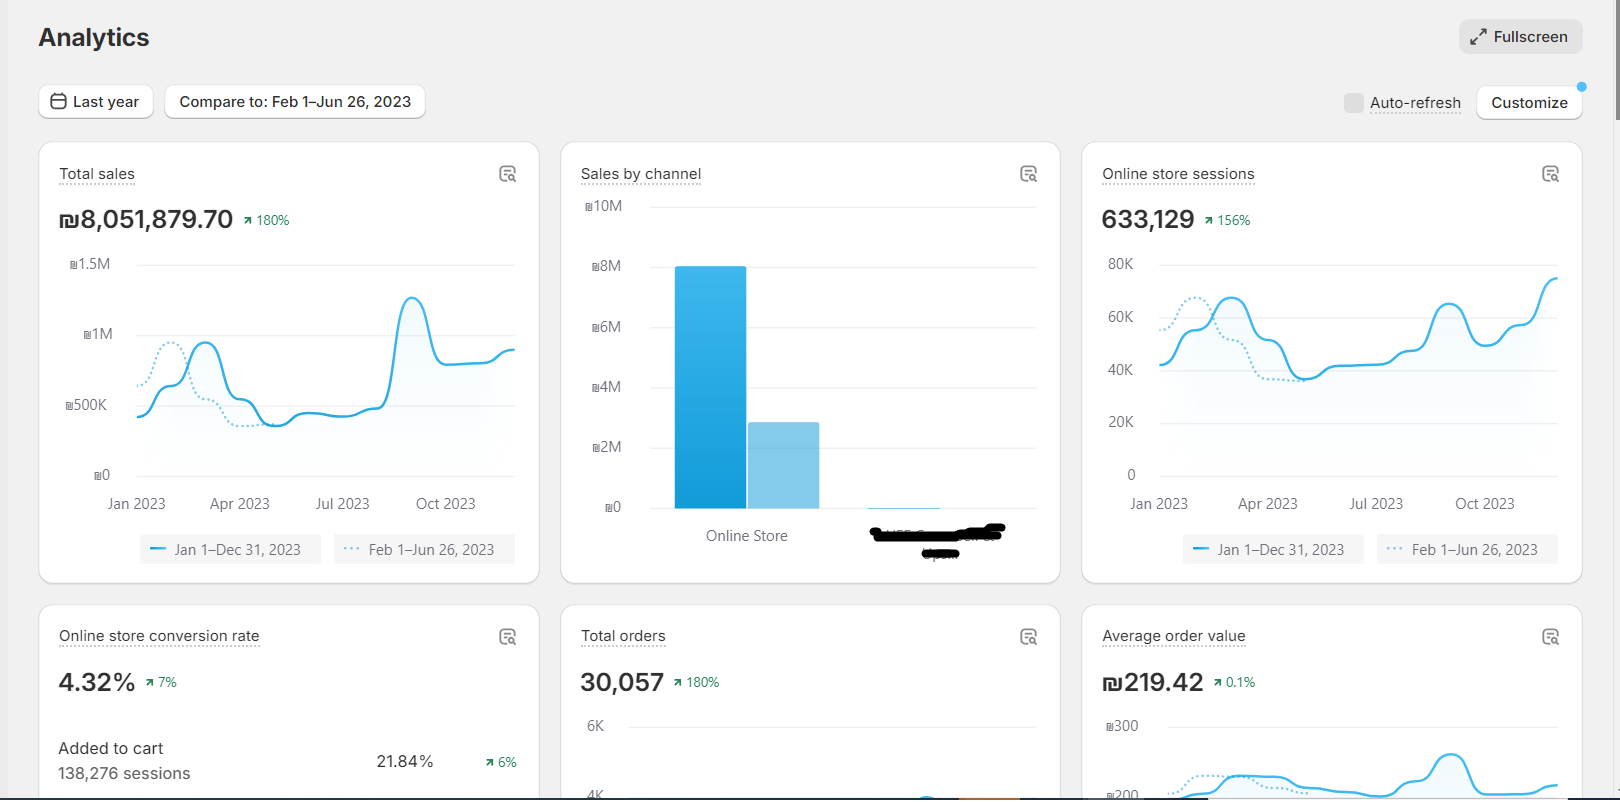
Task: Click the Online store sessions heading
Action: tap(1178, 174)
